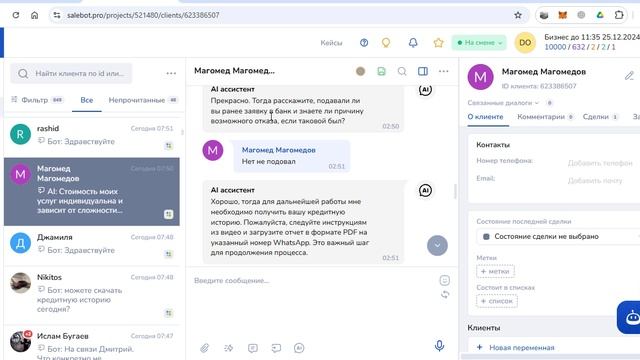Open the Джамиля conversation
The width and height of the screenshot is (640, 360).
pos(92,245)
